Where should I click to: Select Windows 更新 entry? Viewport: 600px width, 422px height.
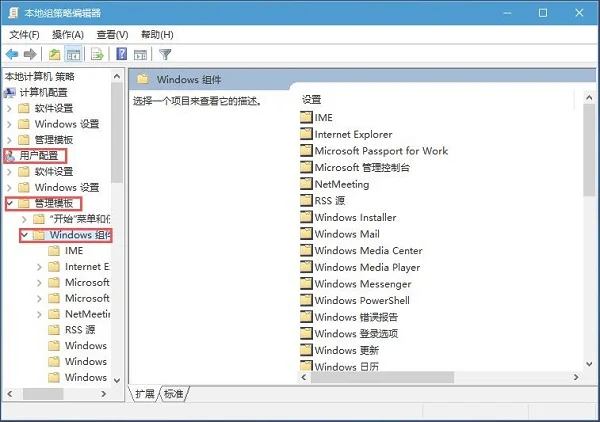347,350
